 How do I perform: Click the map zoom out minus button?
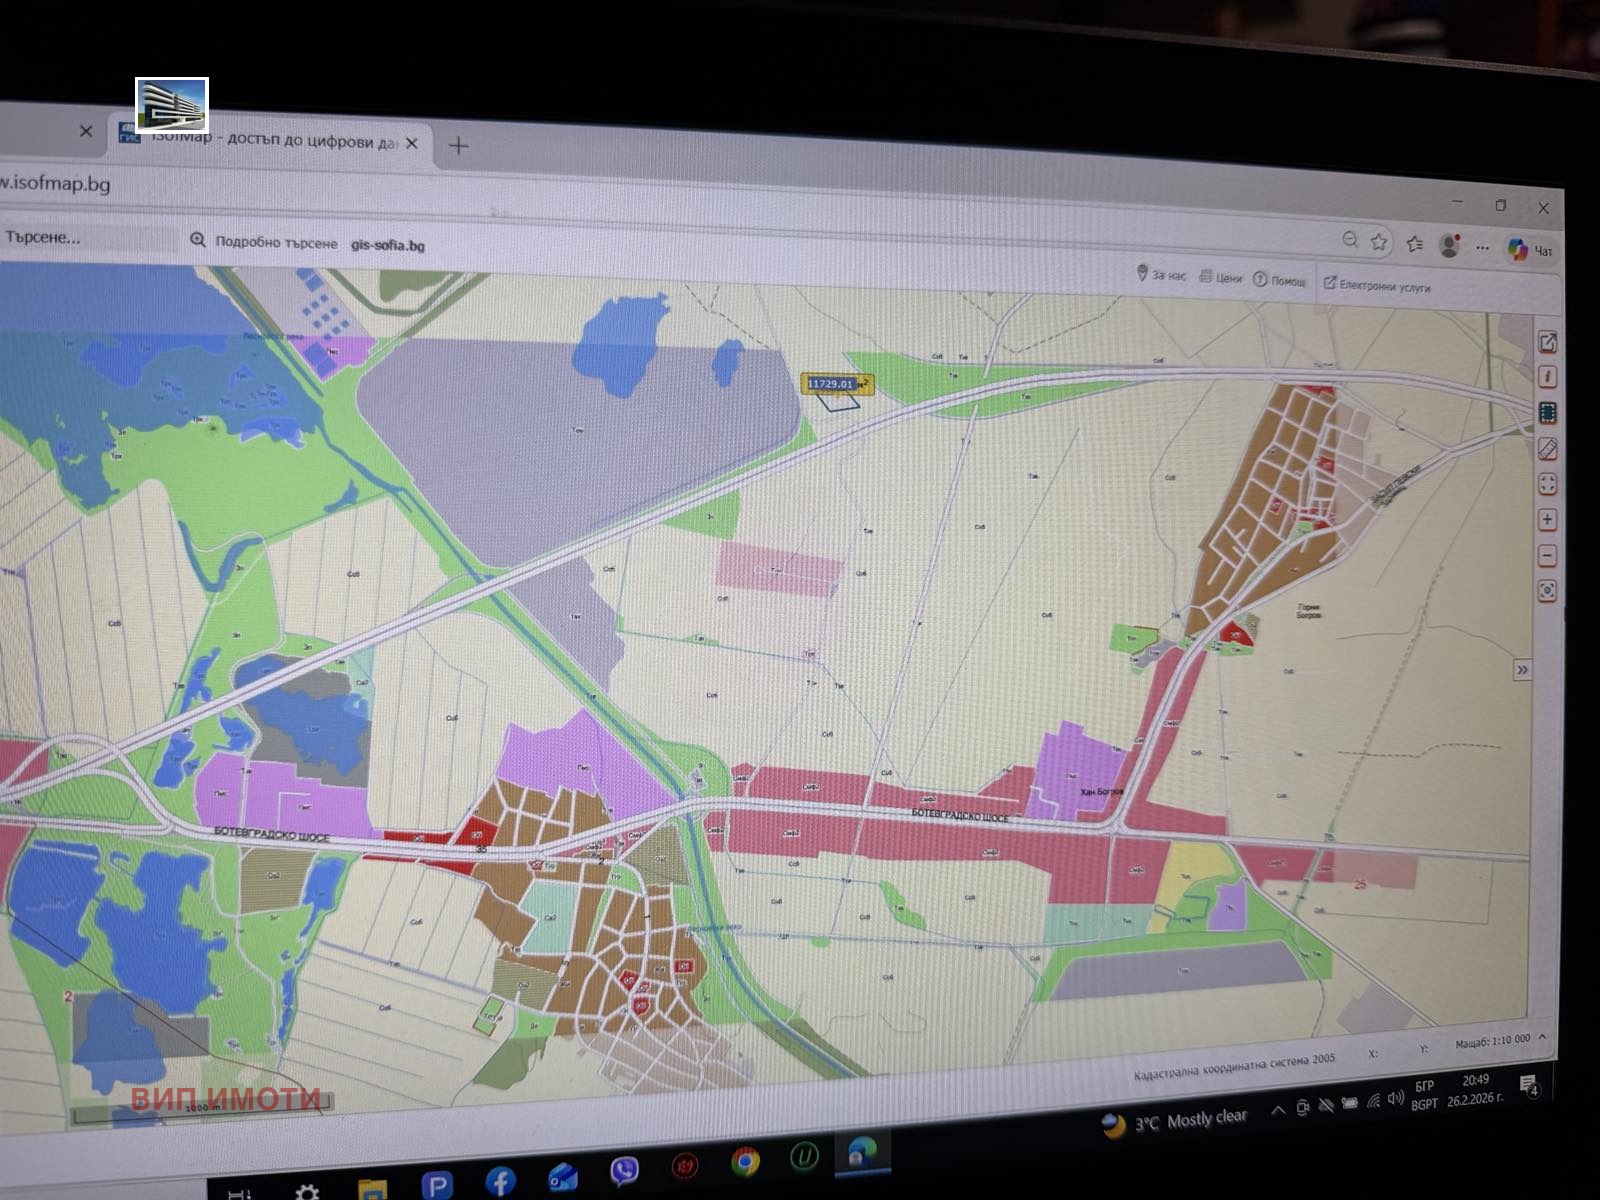(1547, 555)
